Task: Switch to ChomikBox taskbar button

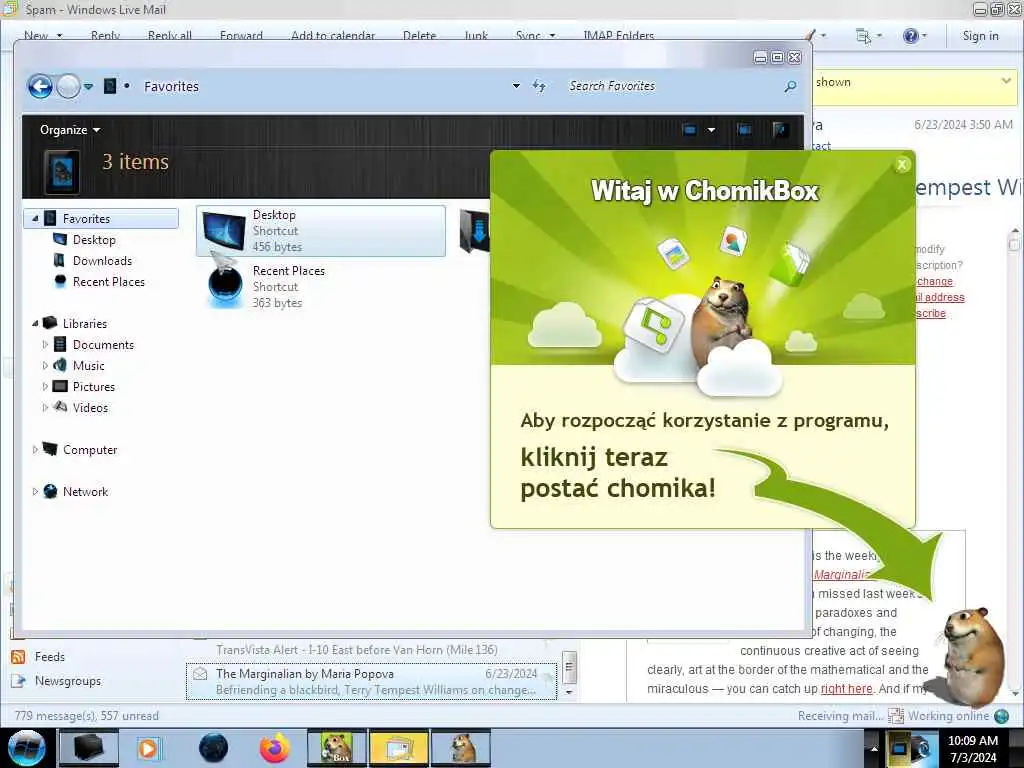Action: coord(337,748)
